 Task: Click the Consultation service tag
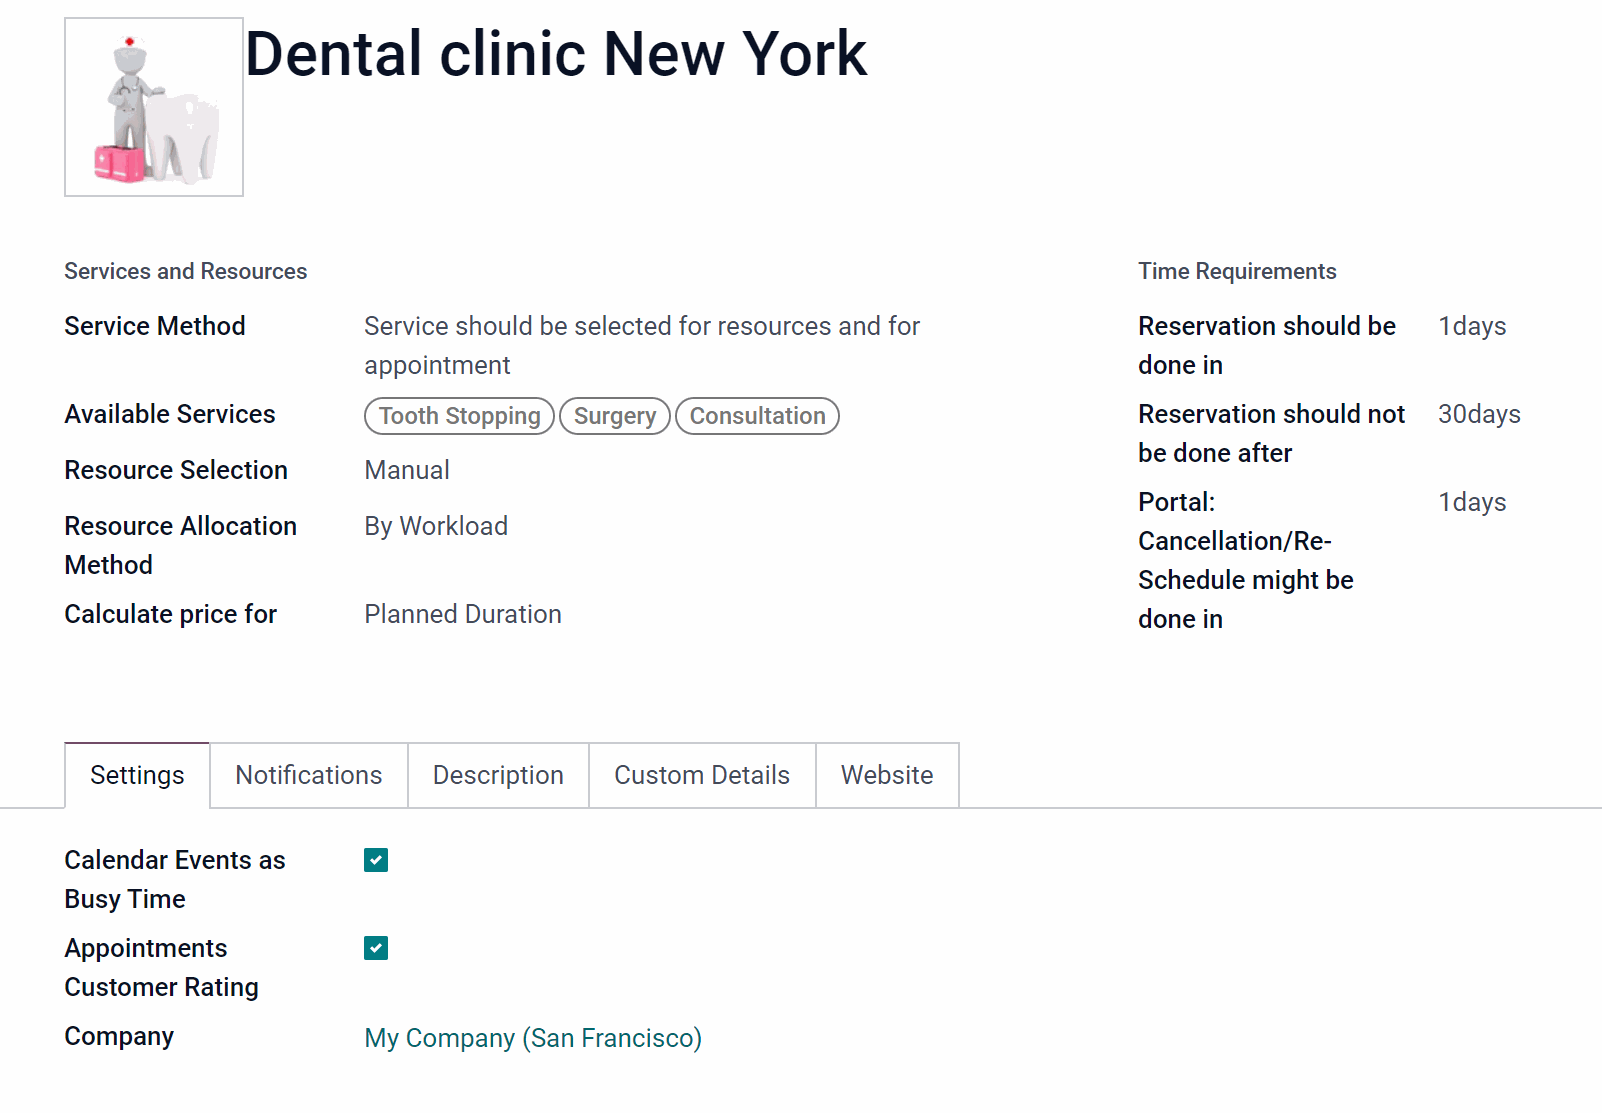pos(757,416)
